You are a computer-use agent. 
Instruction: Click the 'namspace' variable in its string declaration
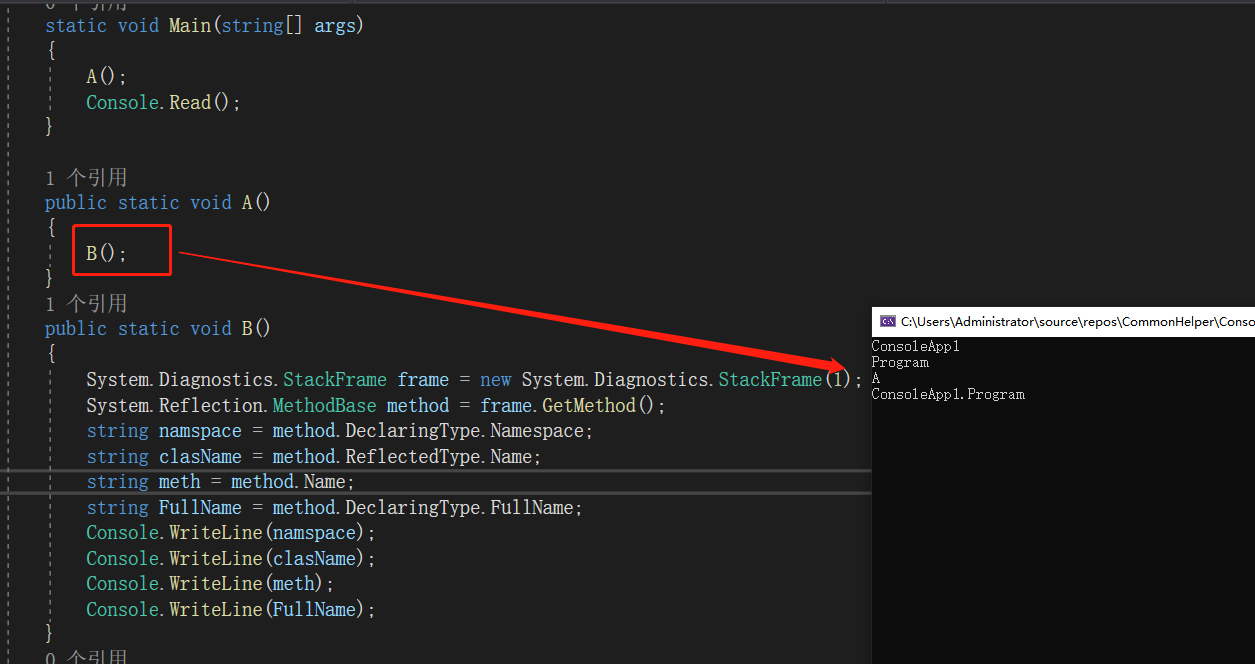click(x=200, y=431)
